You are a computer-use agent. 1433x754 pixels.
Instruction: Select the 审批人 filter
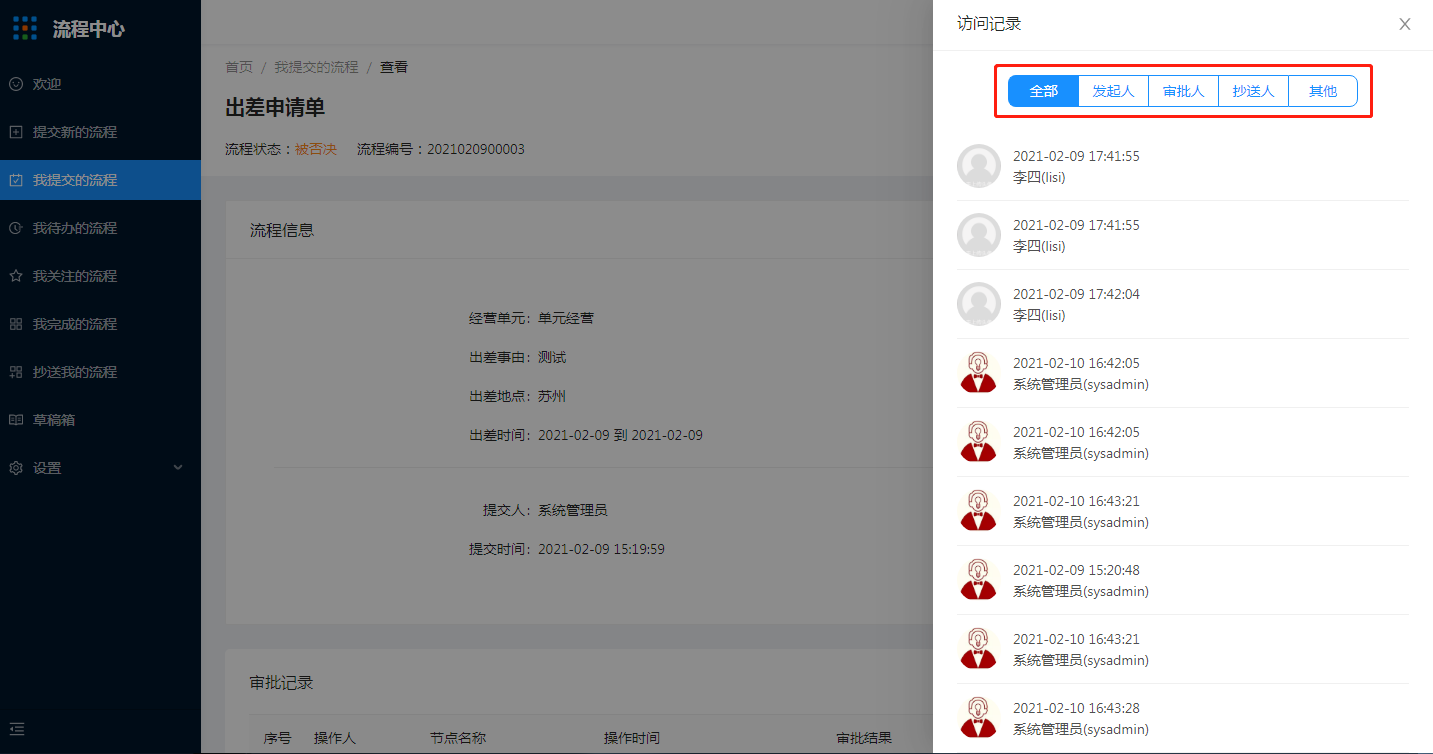[1183, 91]
